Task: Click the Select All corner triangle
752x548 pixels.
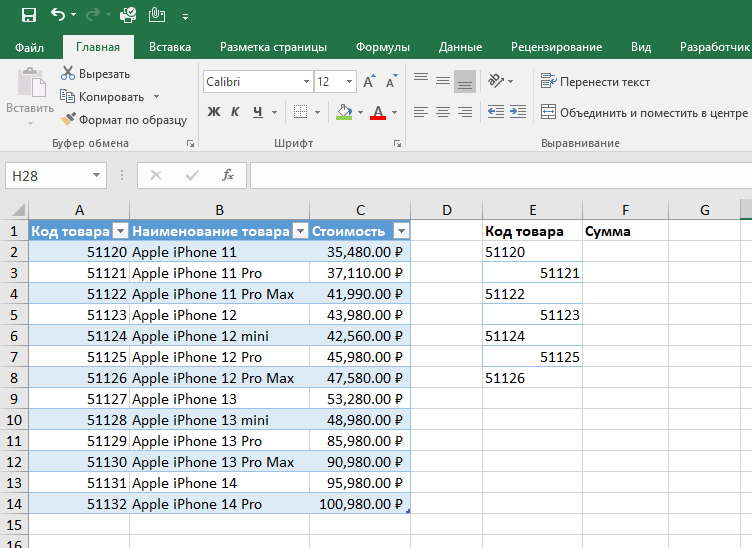Action: (17, 210)
